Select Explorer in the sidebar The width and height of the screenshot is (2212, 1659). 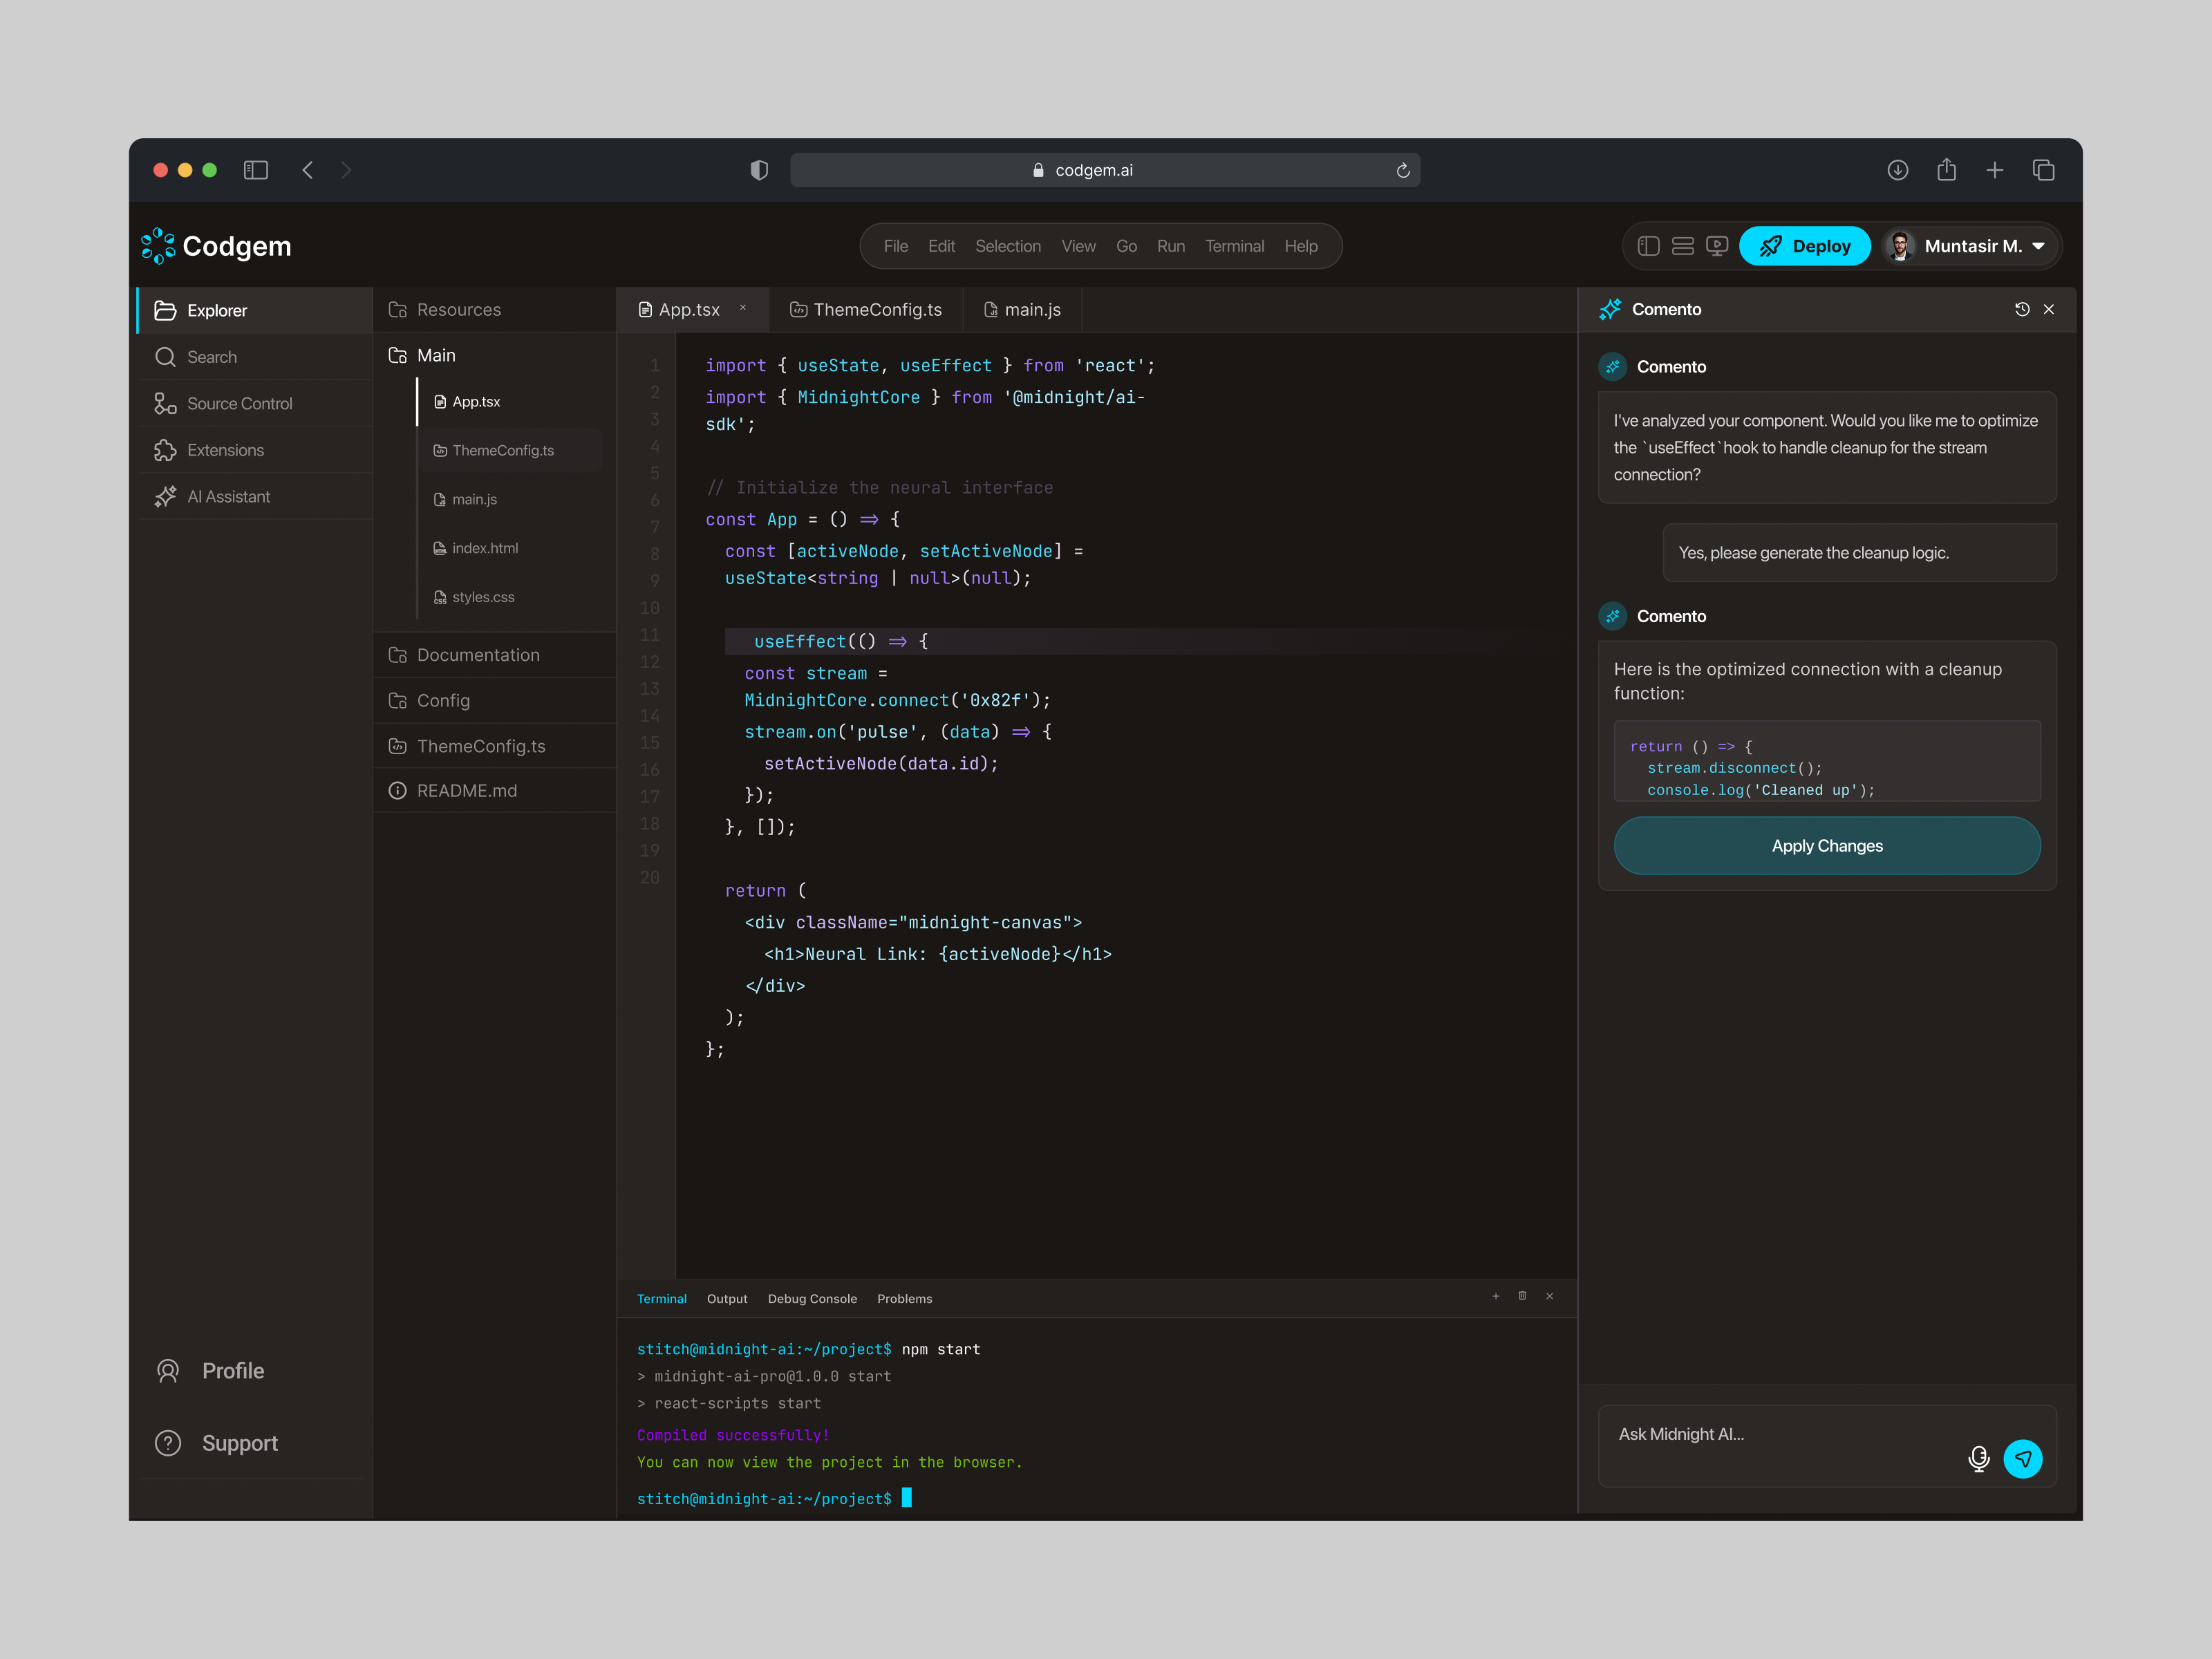255,310
